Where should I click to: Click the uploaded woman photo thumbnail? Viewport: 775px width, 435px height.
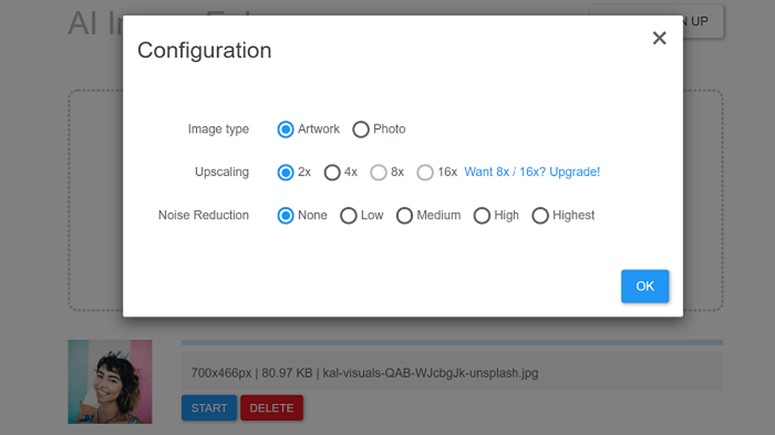point(110,381)
